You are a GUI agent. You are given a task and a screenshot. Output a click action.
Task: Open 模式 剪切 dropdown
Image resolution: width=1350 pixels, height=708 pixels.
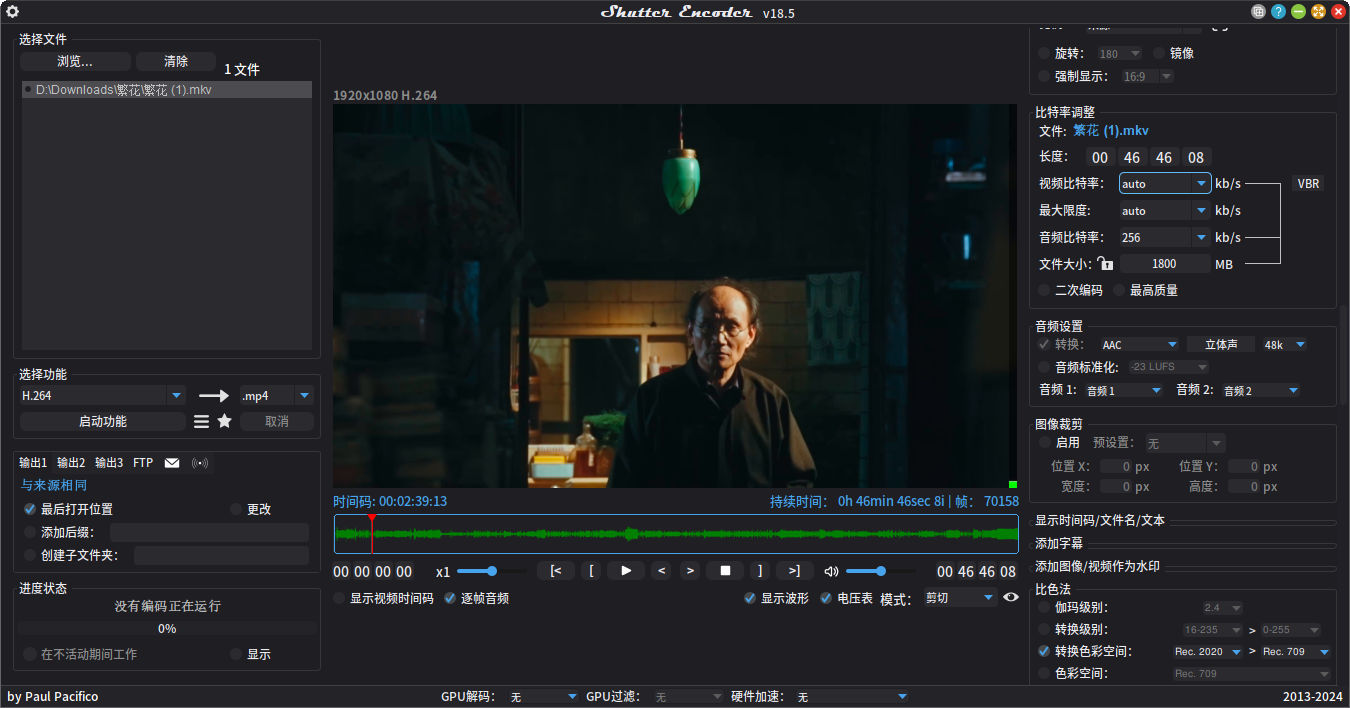click(959, 598)
